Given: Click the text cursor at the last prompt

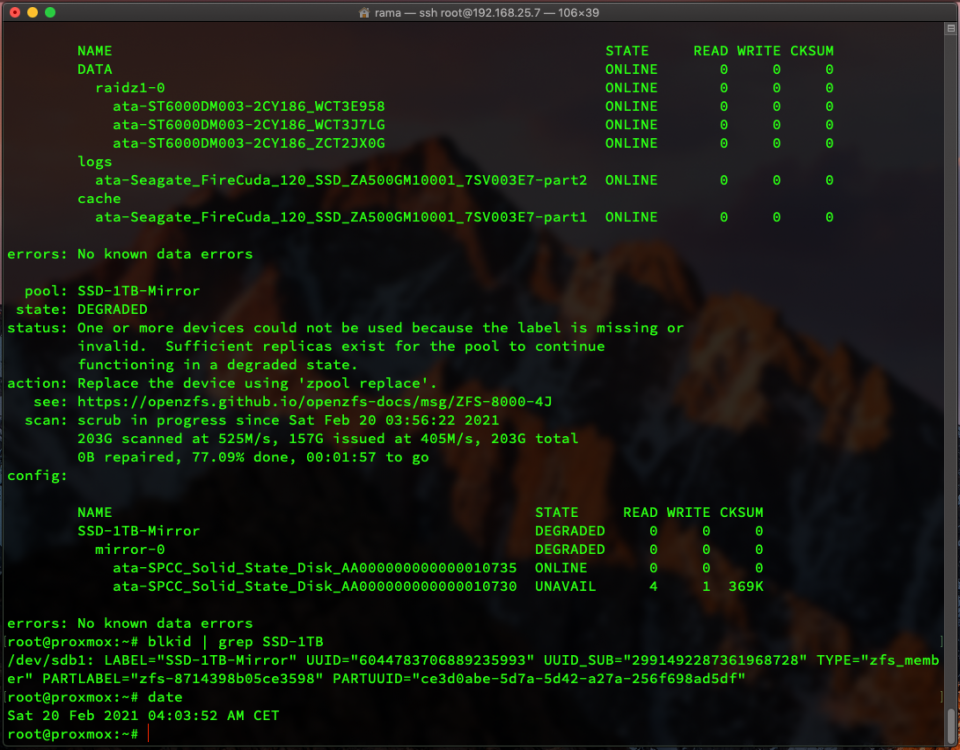Looking at the screenshot, I should [x=148, y=733].
